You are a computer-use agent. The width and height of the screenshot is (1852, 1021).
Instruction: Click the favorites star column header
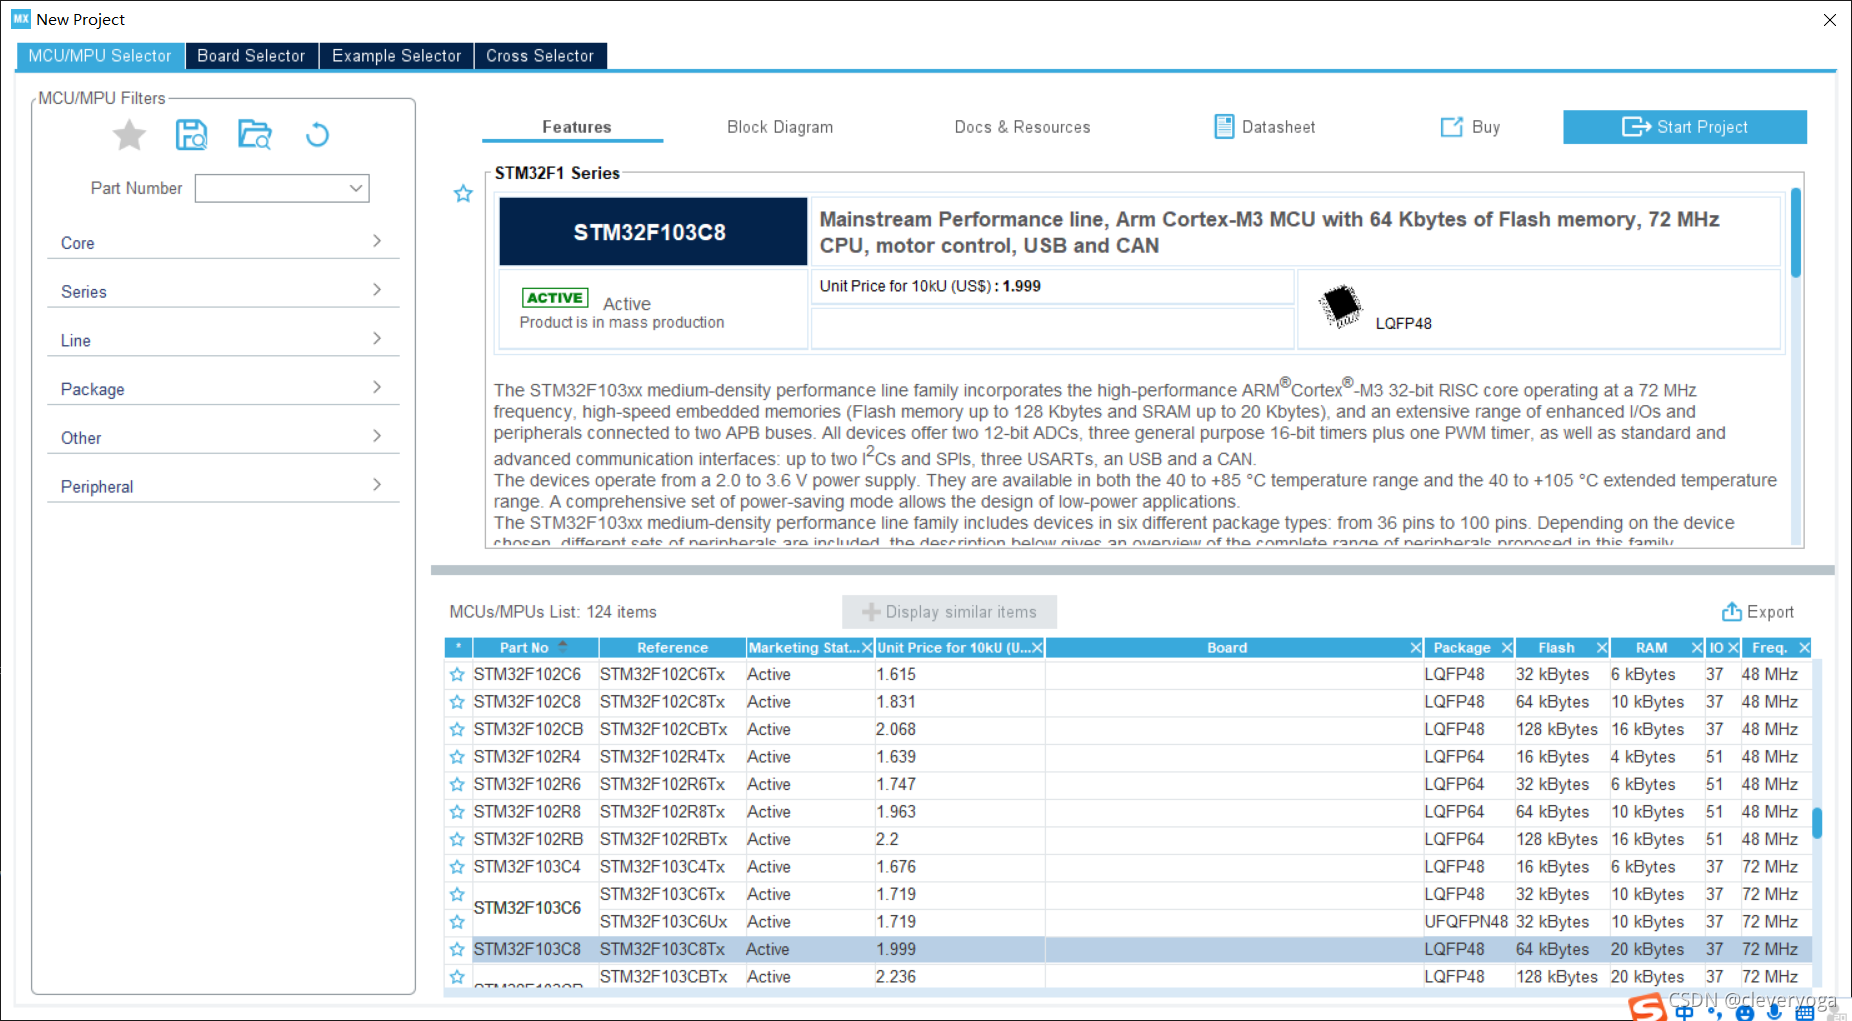coord(458,648)
